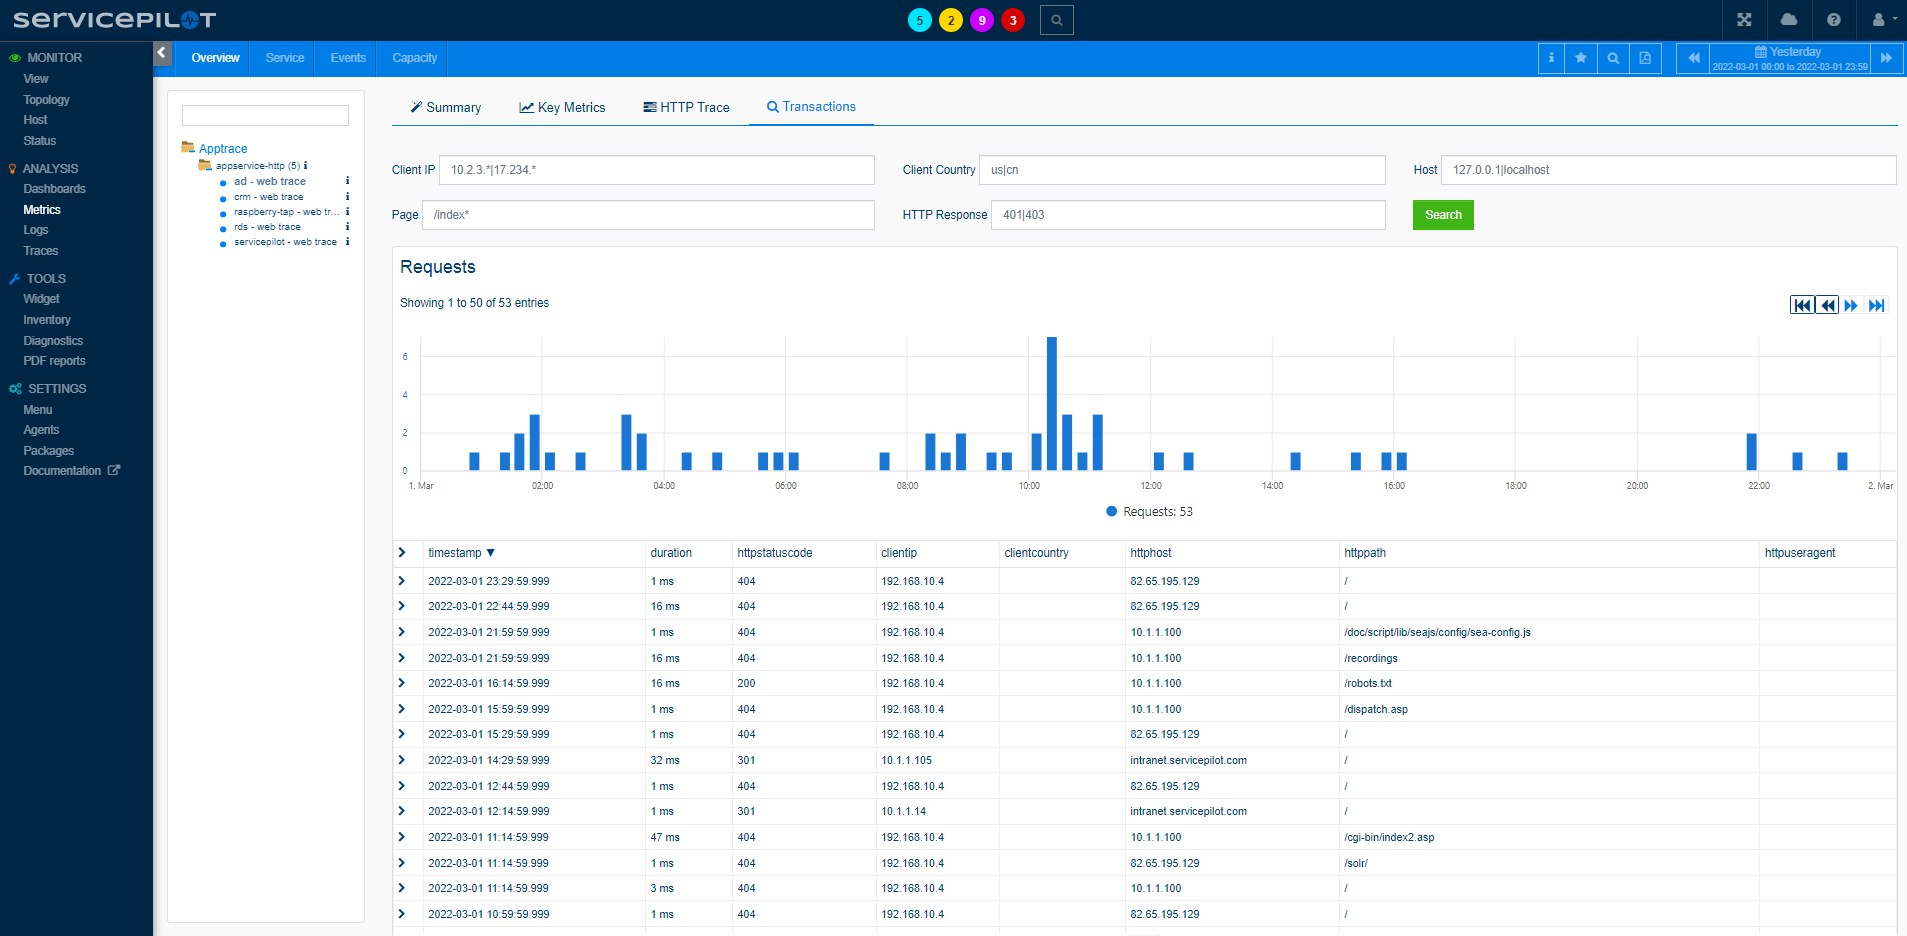Open the user account dropdown

click(x=1883, y=20)
